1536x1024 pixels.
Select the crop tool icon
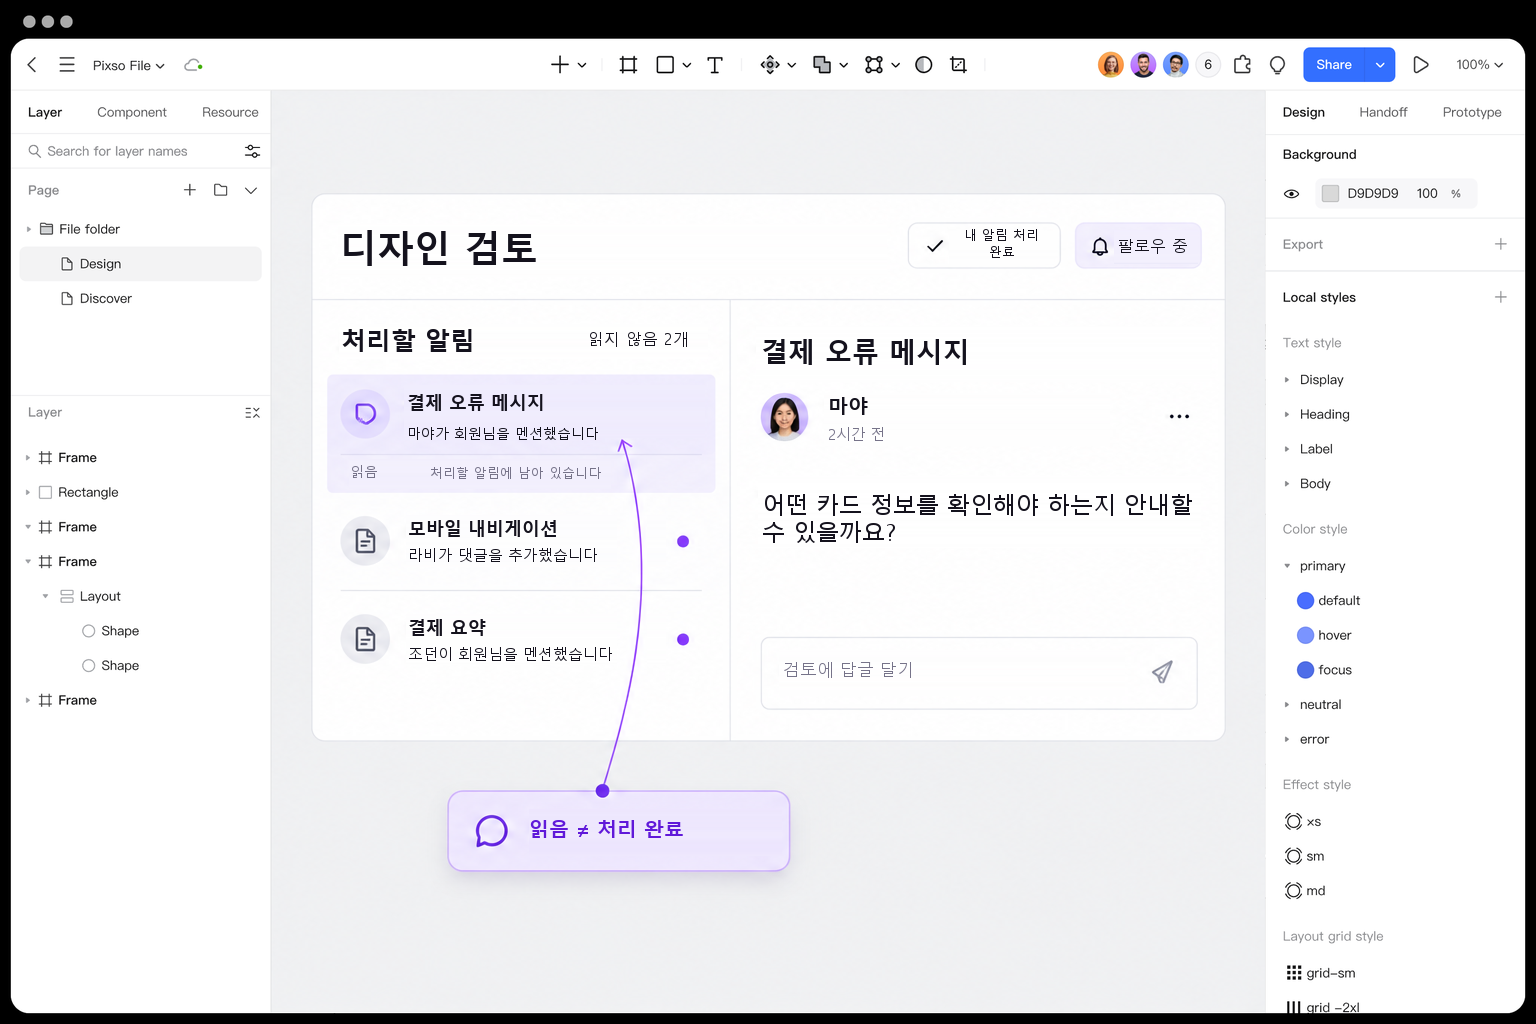click(958, 65)
